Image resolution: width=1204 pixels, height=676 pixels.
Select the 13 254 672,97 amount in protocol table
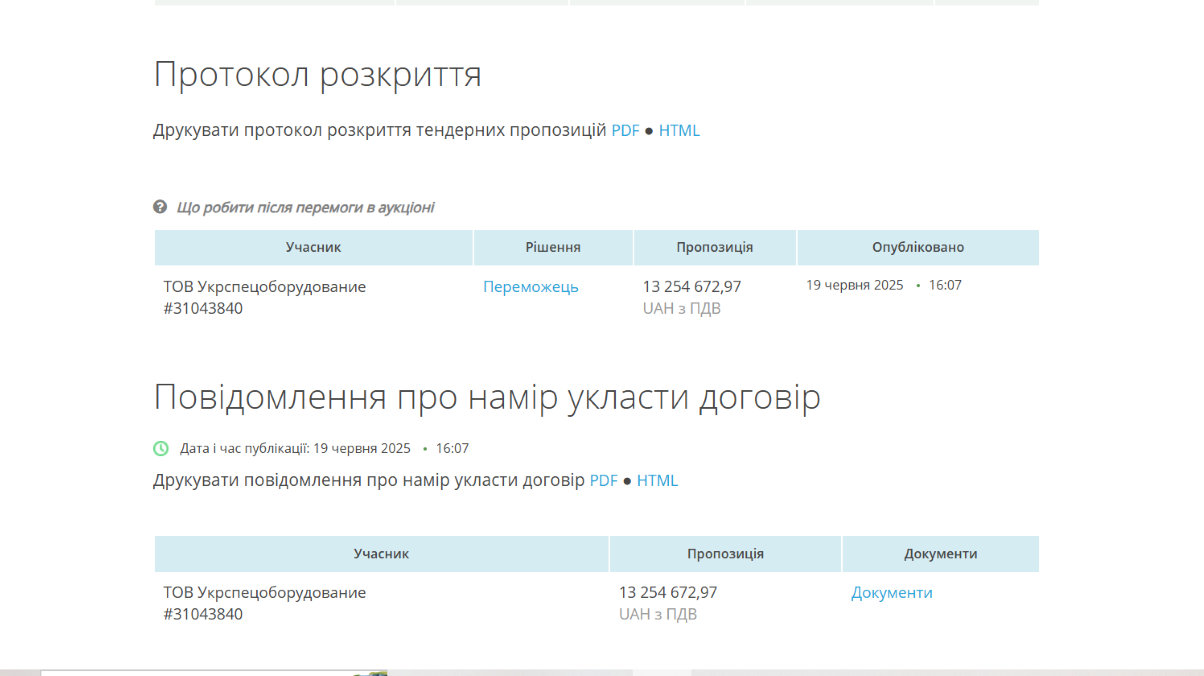tap(692, 287)
